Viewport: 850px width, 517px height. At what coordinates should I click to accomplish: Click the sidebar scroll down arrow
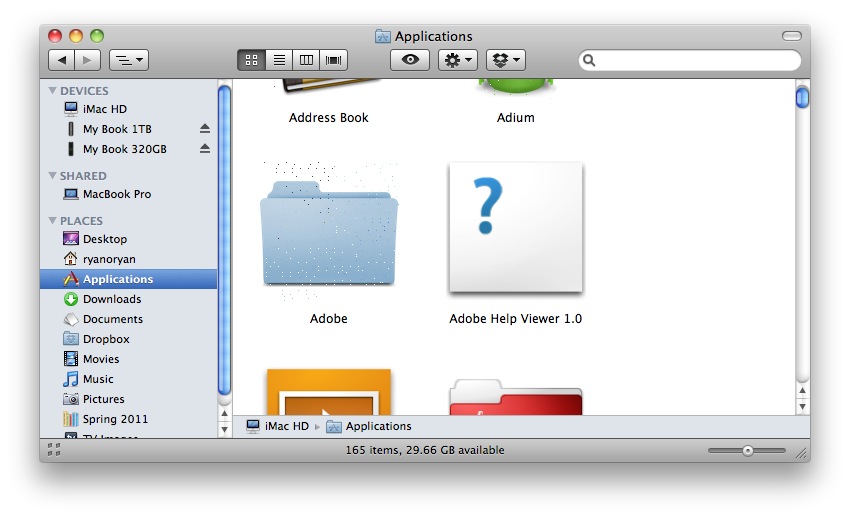(224, 430)
